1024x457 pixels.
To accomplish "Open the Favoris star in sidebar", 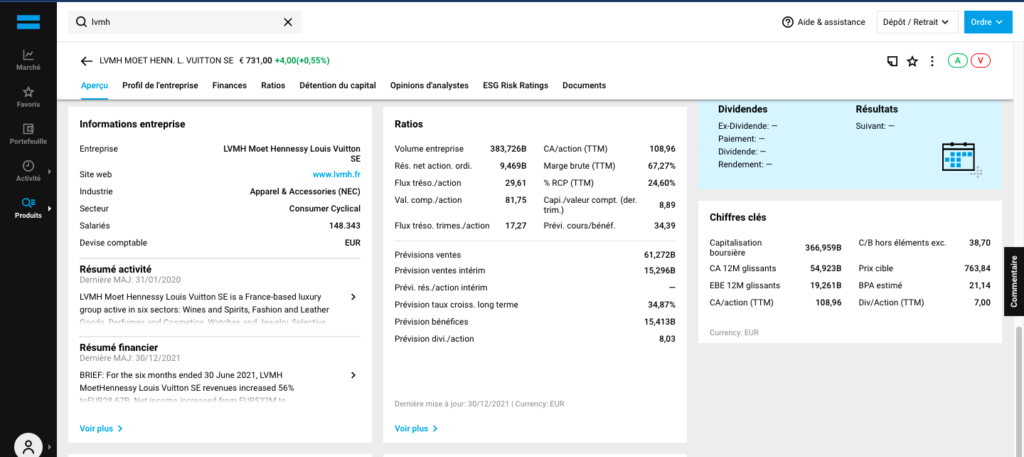I will 28,97.
